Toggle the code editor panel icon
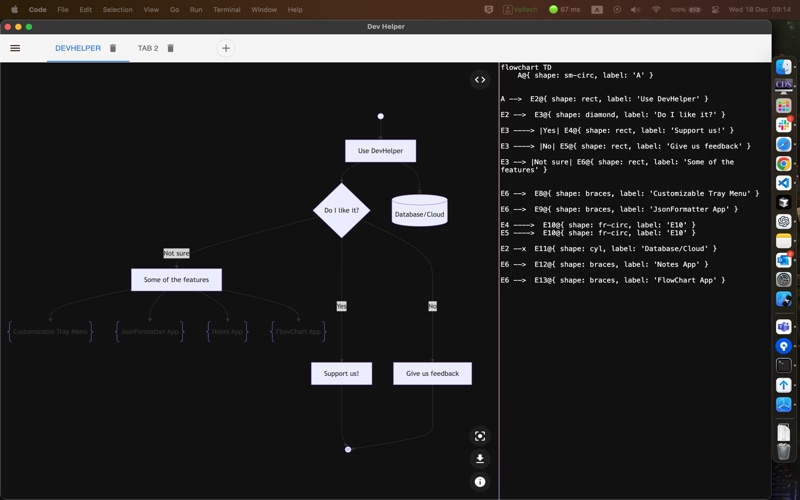 (x=480, y=80)
